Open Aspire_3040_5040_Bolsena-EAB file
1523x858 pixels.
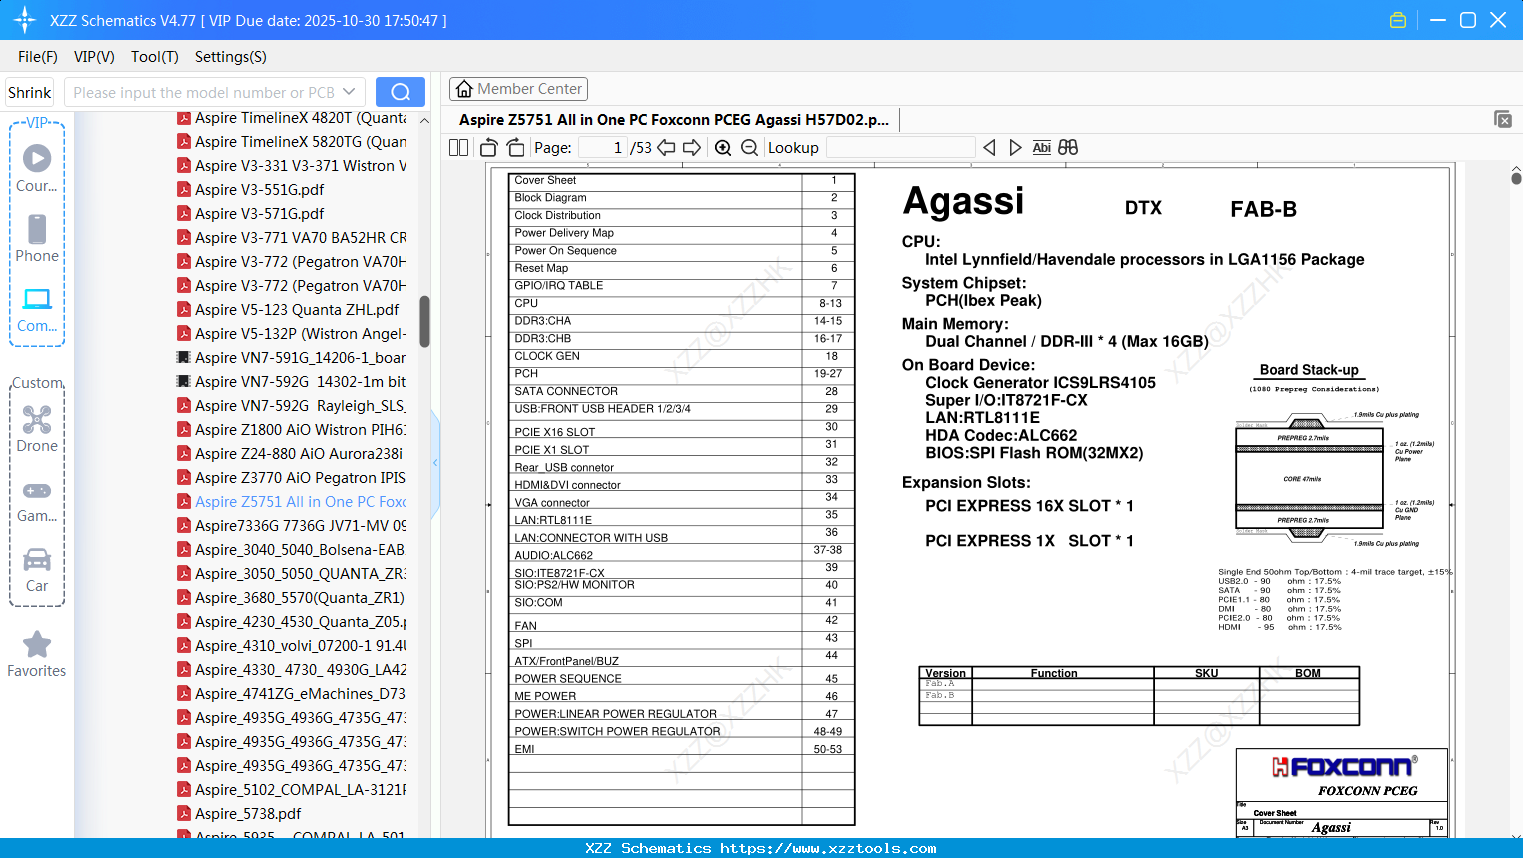(x=292, y=550)
